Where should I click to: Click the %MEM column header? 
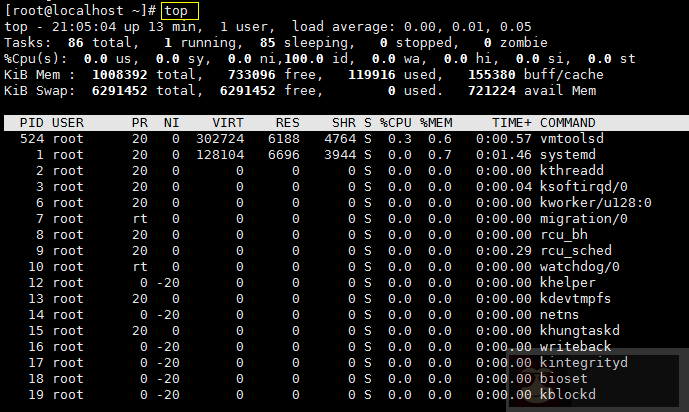(x=436, y=122)
